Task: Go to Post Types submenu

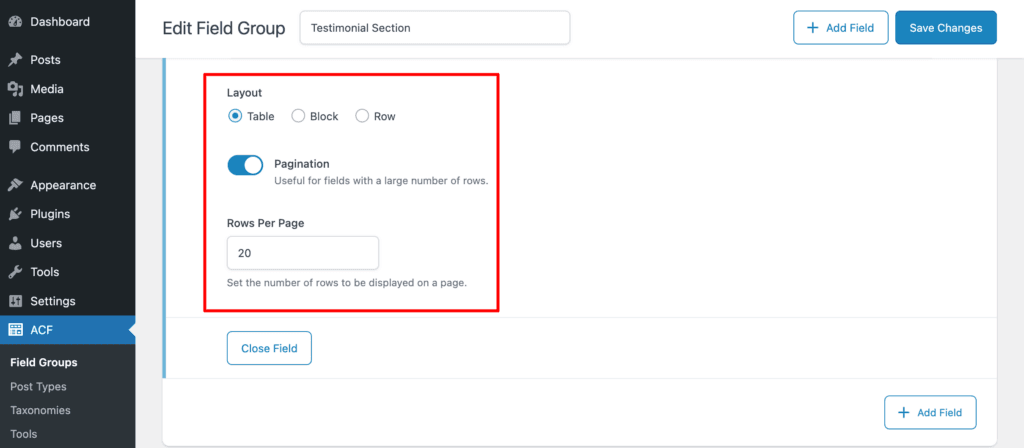Action: pos(39,387)
